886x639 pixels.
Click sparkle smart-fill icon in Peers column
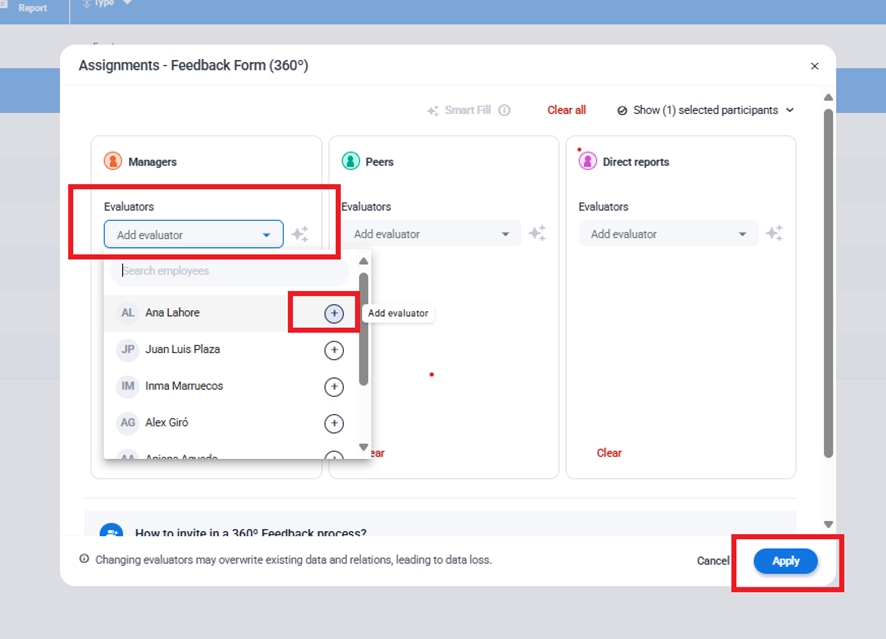point(537,234)
